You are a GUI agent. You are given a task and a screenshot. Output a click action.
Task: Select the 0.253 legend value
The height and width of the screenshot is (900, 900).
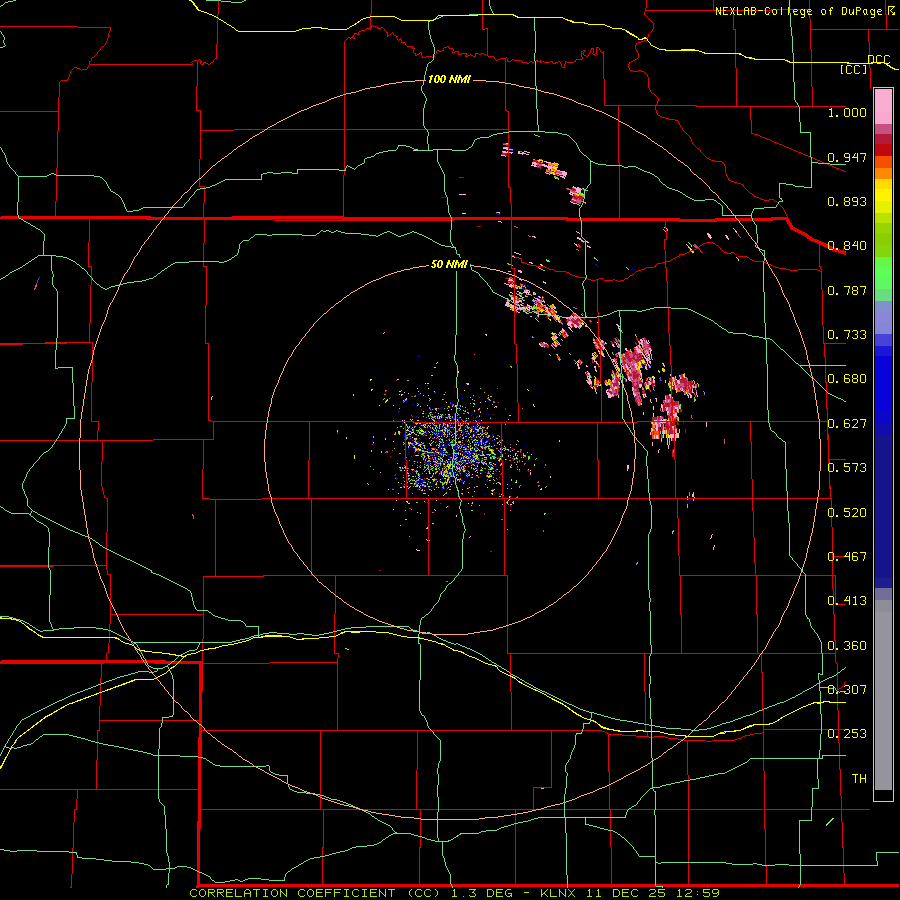coord(847,734)
